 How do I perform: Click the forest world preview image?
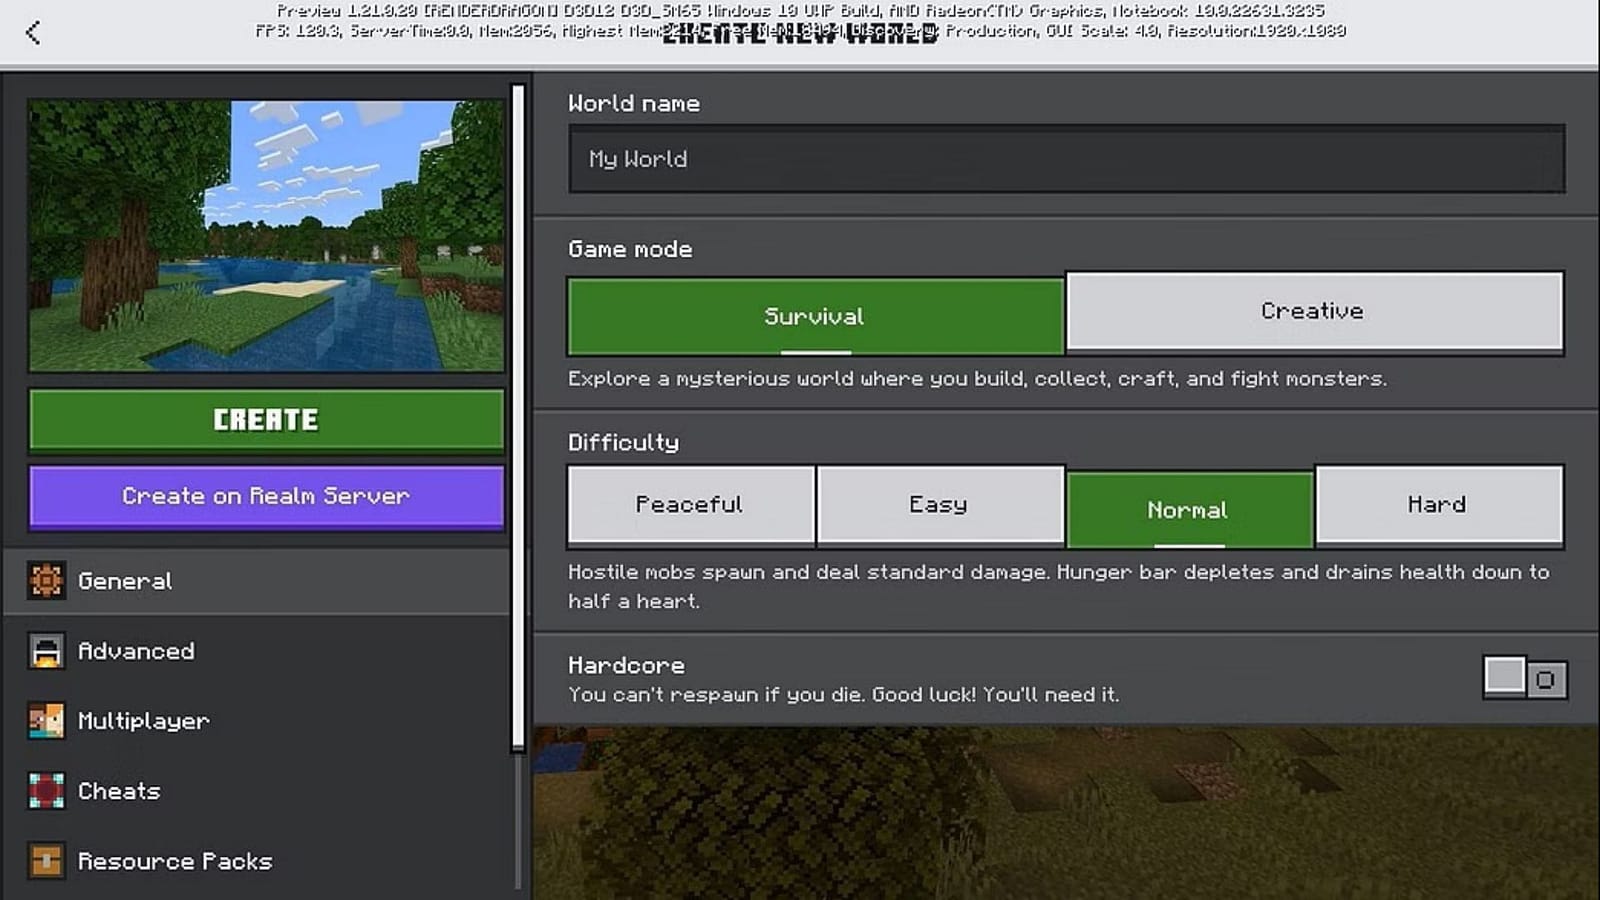pos(265,232)
